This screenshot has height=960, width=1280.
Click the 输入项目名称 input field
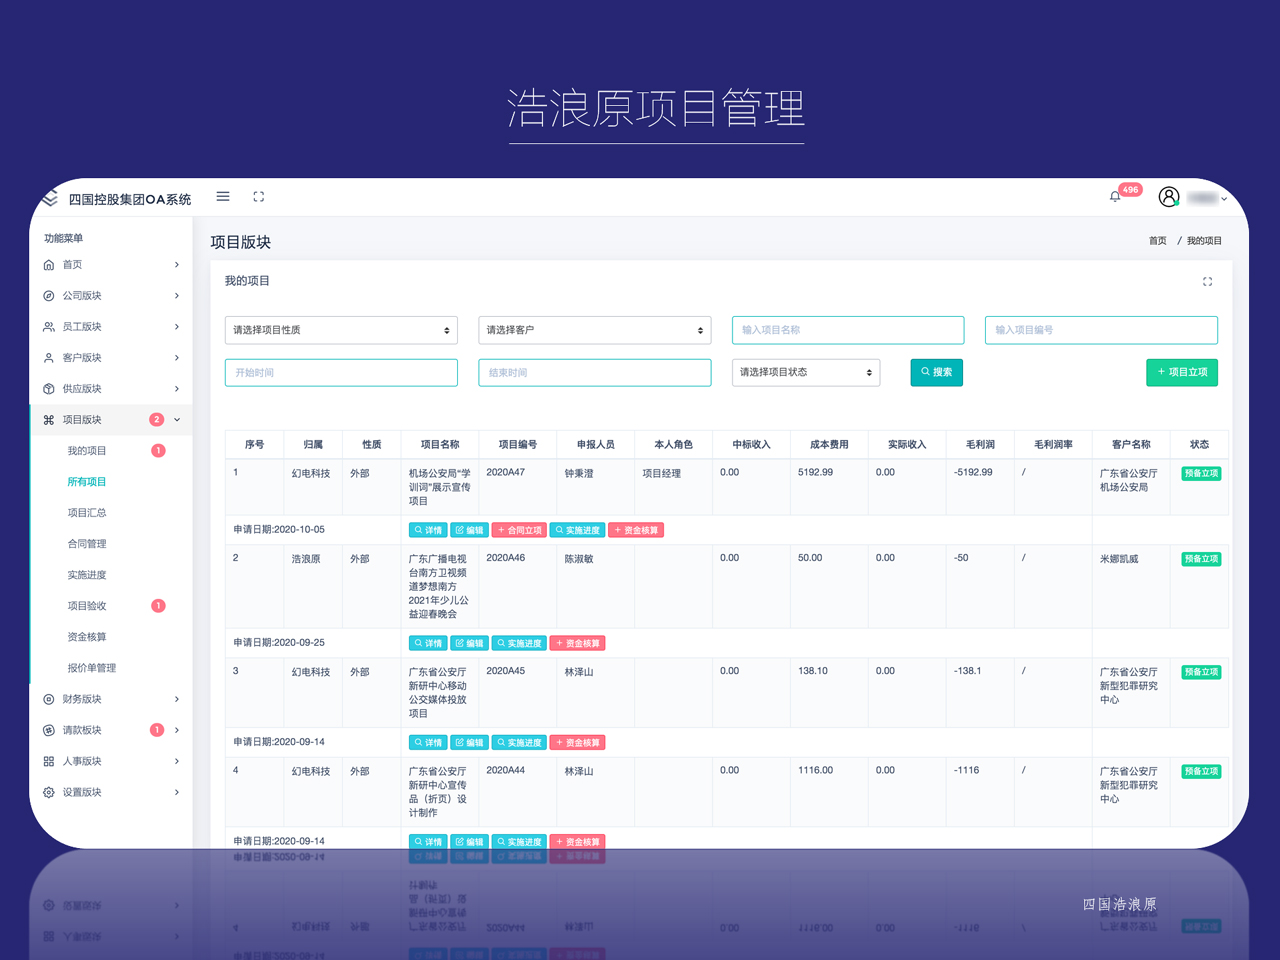coord(847,330)
